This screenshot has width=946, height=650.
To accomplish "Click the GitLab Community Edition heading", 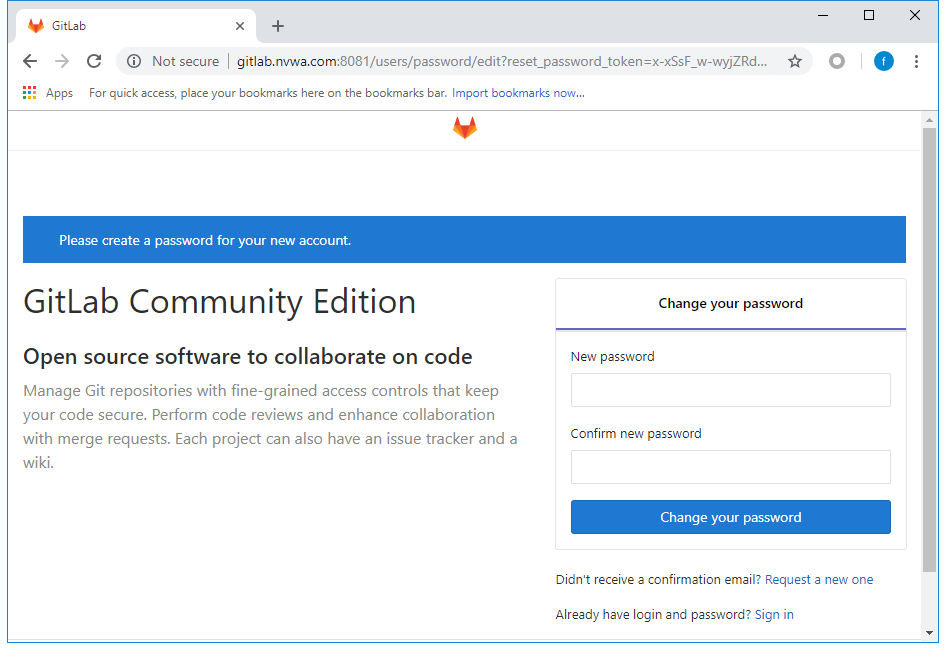I will click(x=220, y=301).
